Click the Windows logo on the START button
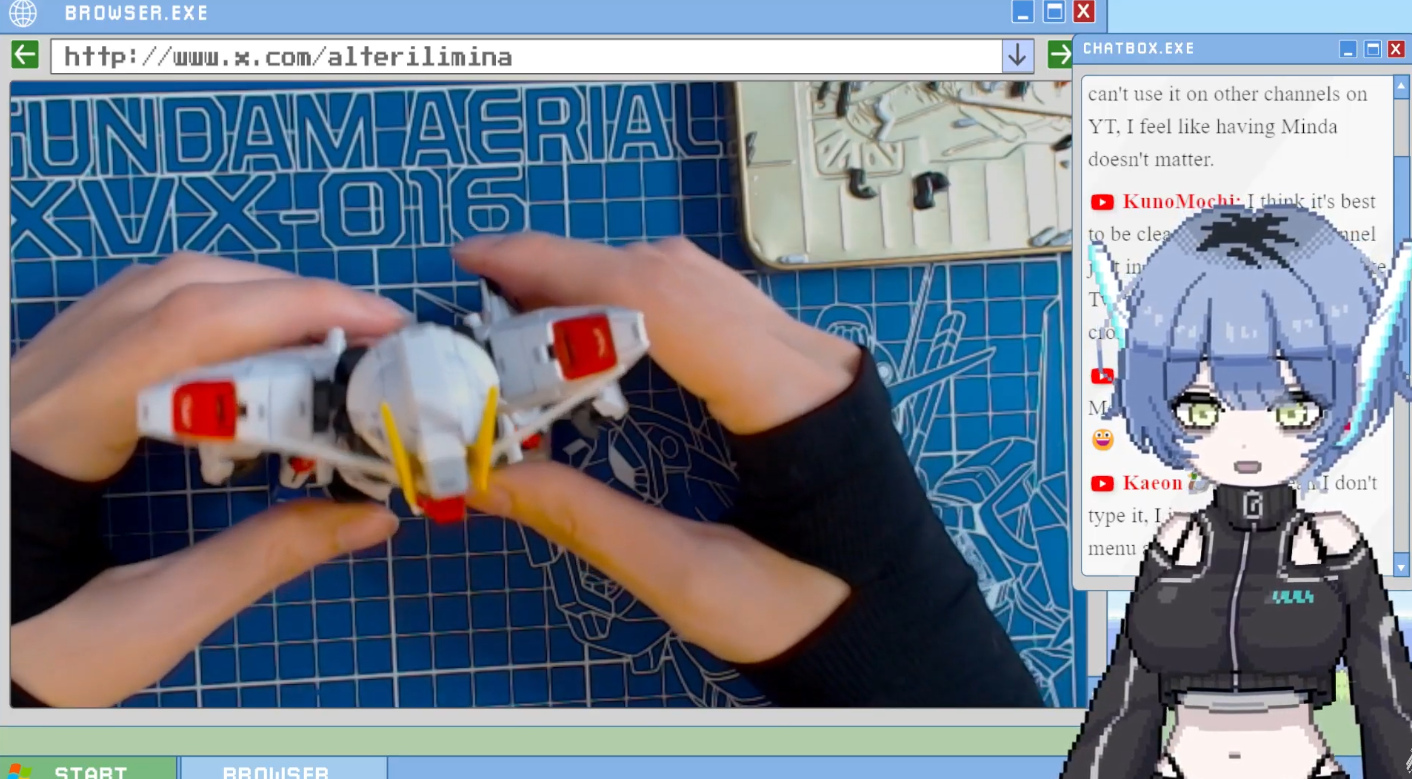 [x=19, y=771]
